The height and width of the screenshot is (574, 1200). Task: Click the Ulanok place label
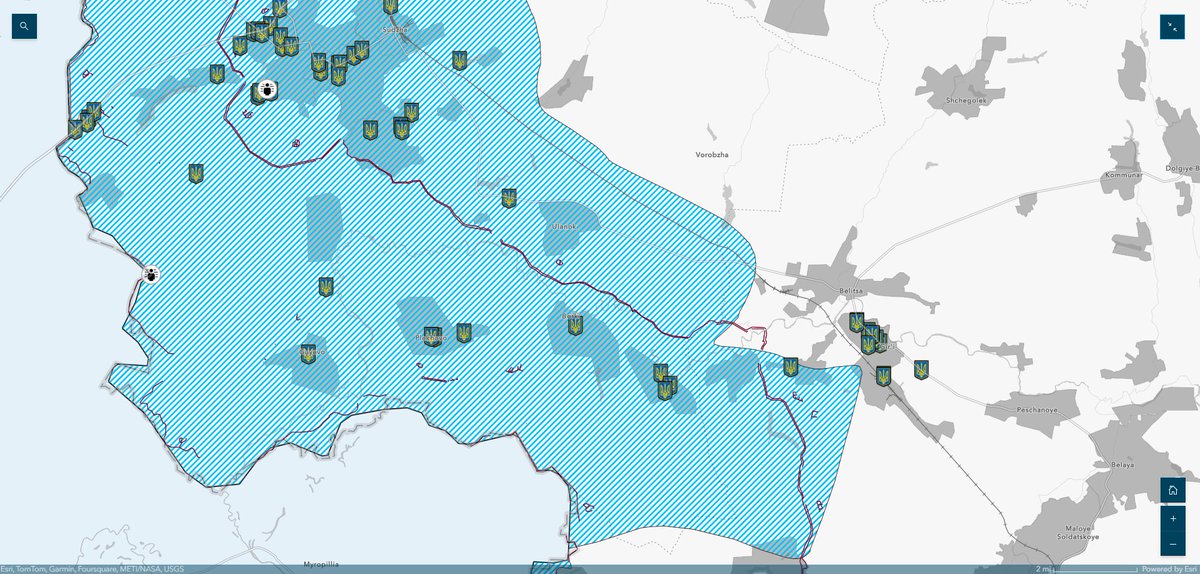tap(564, 227)
